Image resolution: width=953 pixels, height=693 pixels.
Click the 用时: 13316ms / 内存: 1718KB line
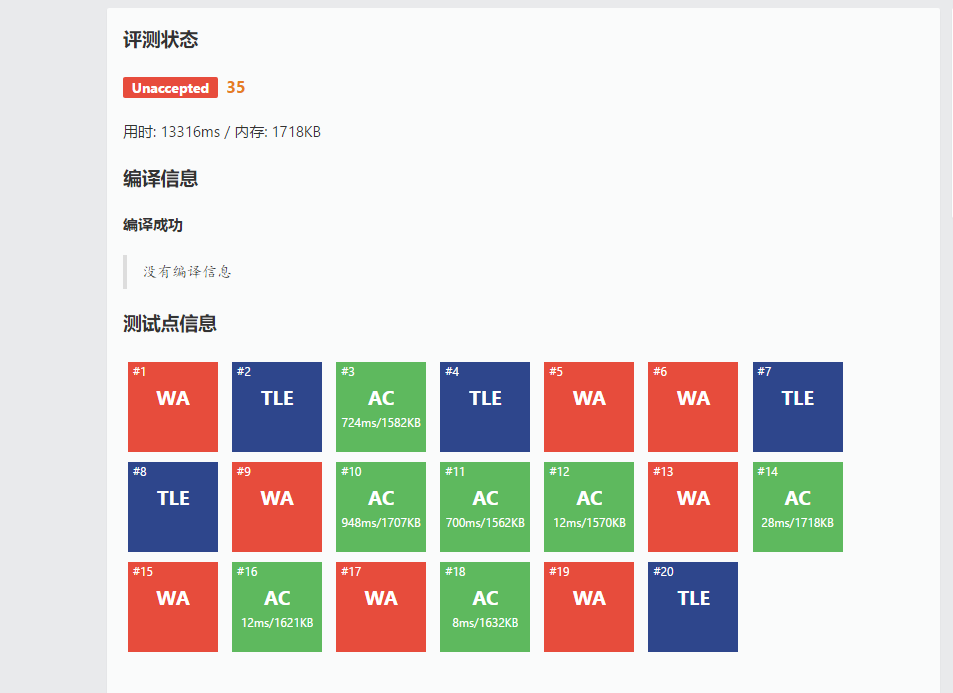(x=222, y=132)
